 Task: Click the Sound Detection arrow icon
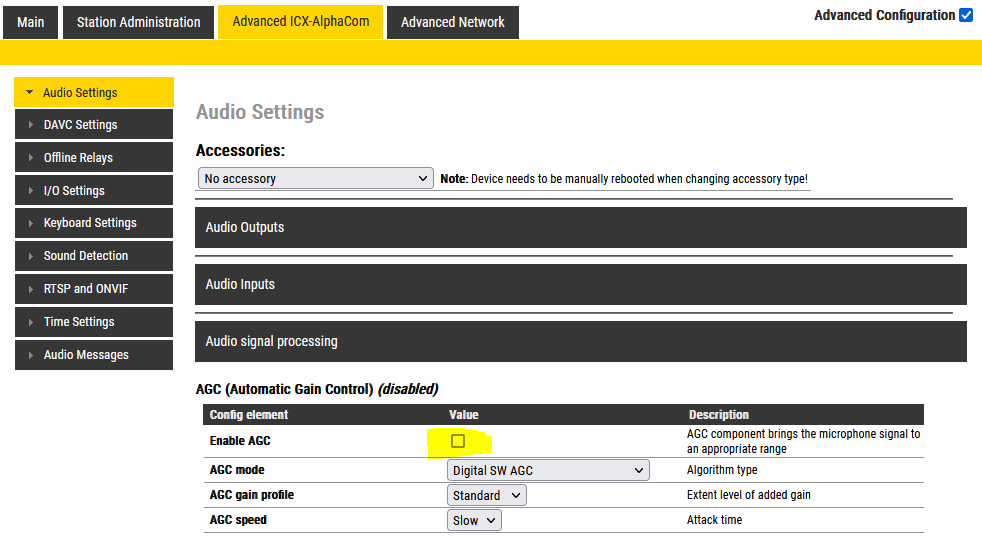[x=30, y=256]
